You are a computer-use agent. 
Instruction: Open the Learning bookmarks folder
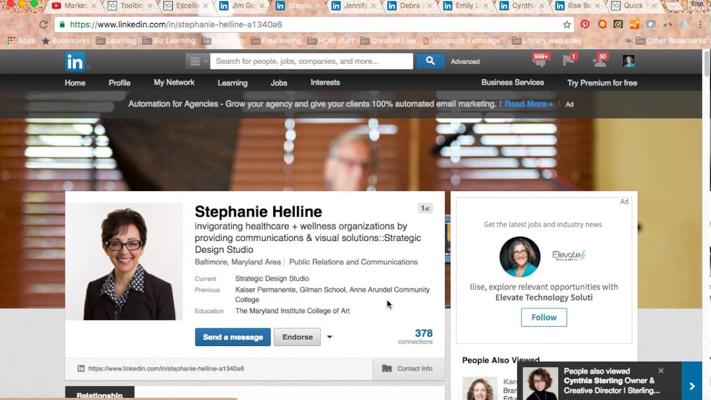point(116,41)
